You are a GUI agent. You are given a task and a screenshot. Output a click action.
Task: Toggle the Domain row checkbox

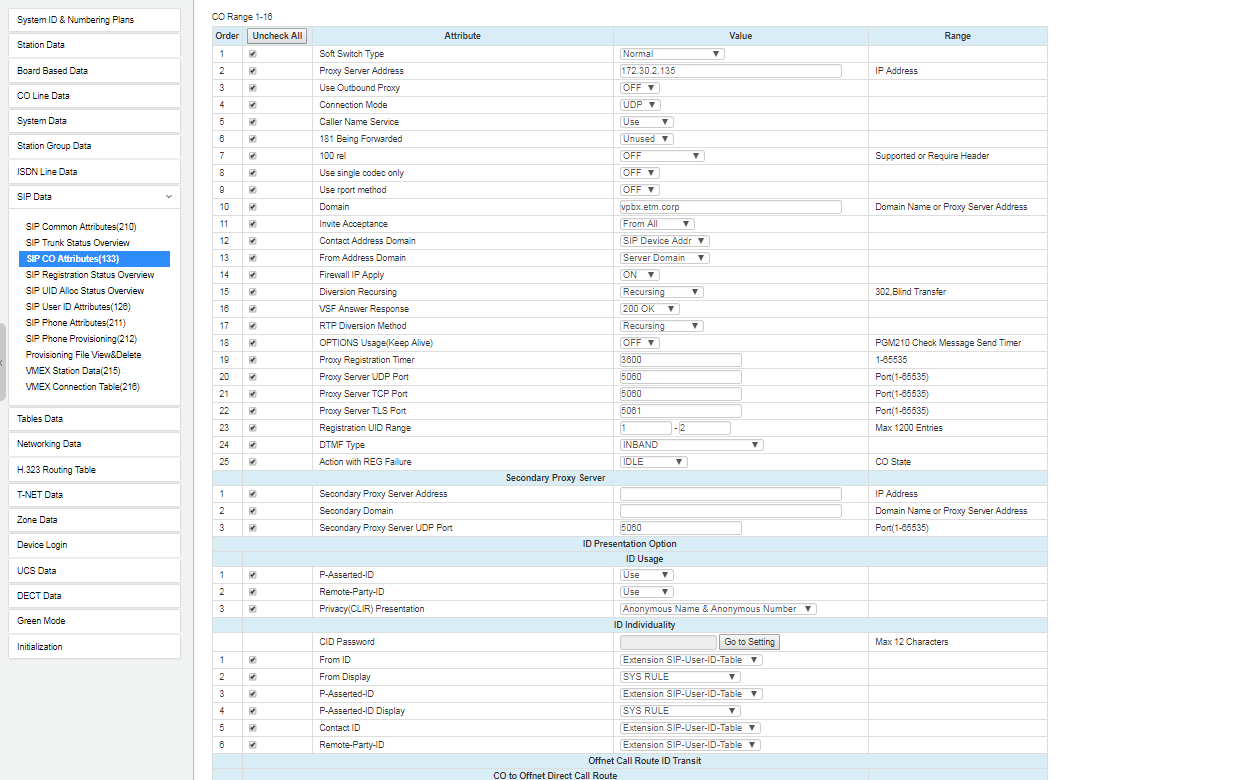click(252, 207)
